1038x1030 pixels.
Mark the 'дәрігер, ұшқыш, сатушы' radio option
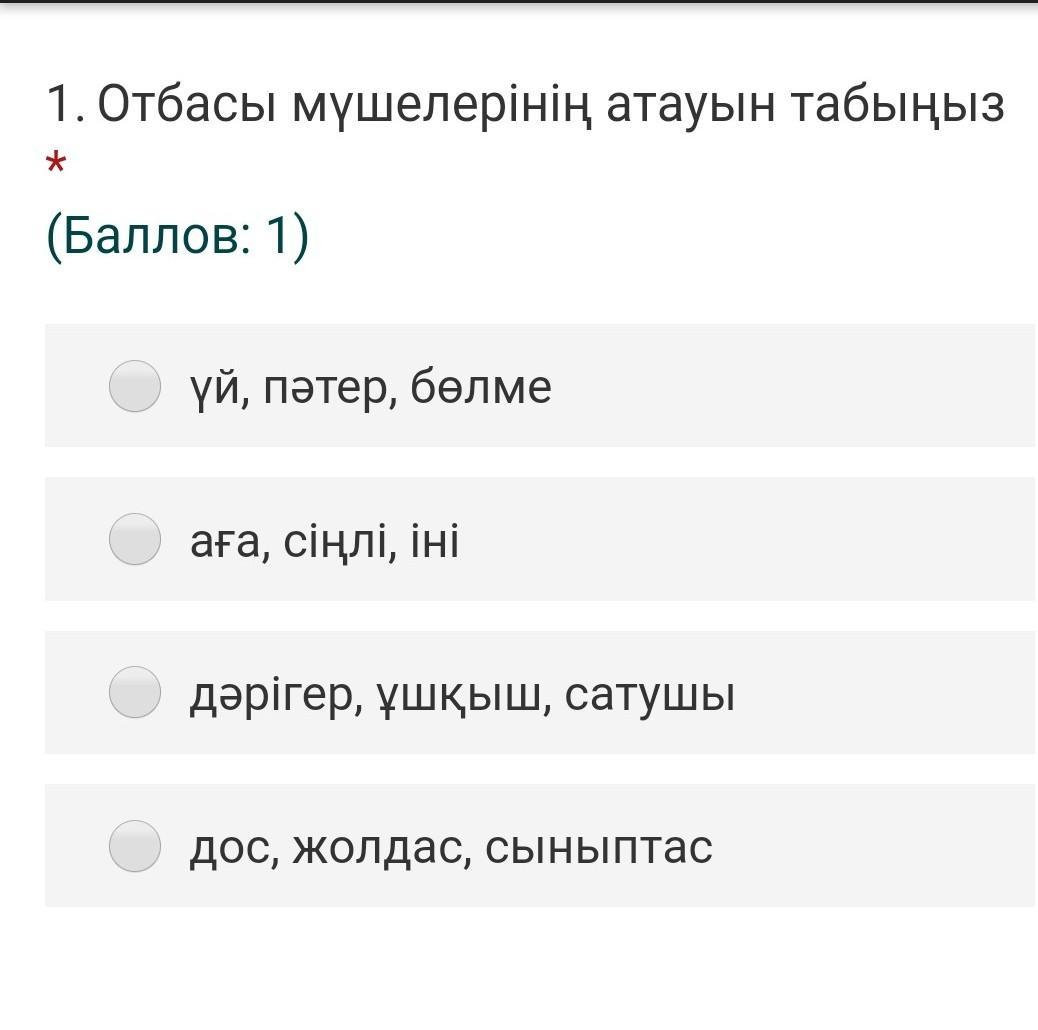coord(135,693)
